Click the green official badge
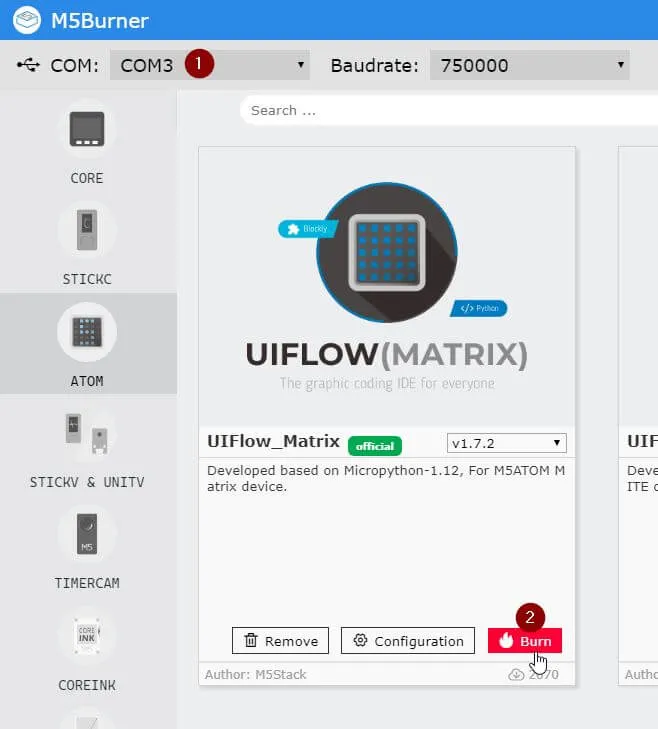The height and width of the screenshot is (729, 658). tap(375, 445)
